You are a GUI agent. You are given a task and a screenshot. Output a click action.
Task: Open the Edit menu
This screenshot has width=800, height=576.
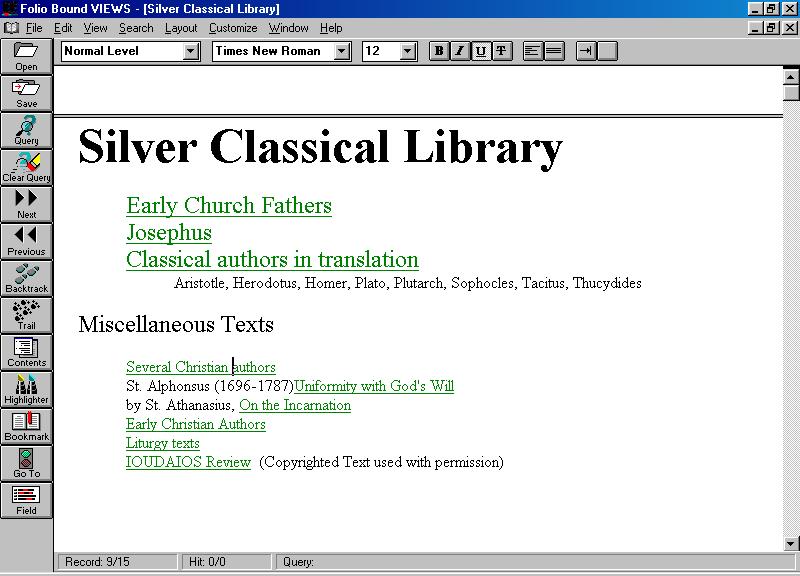(x=63, y=28)
